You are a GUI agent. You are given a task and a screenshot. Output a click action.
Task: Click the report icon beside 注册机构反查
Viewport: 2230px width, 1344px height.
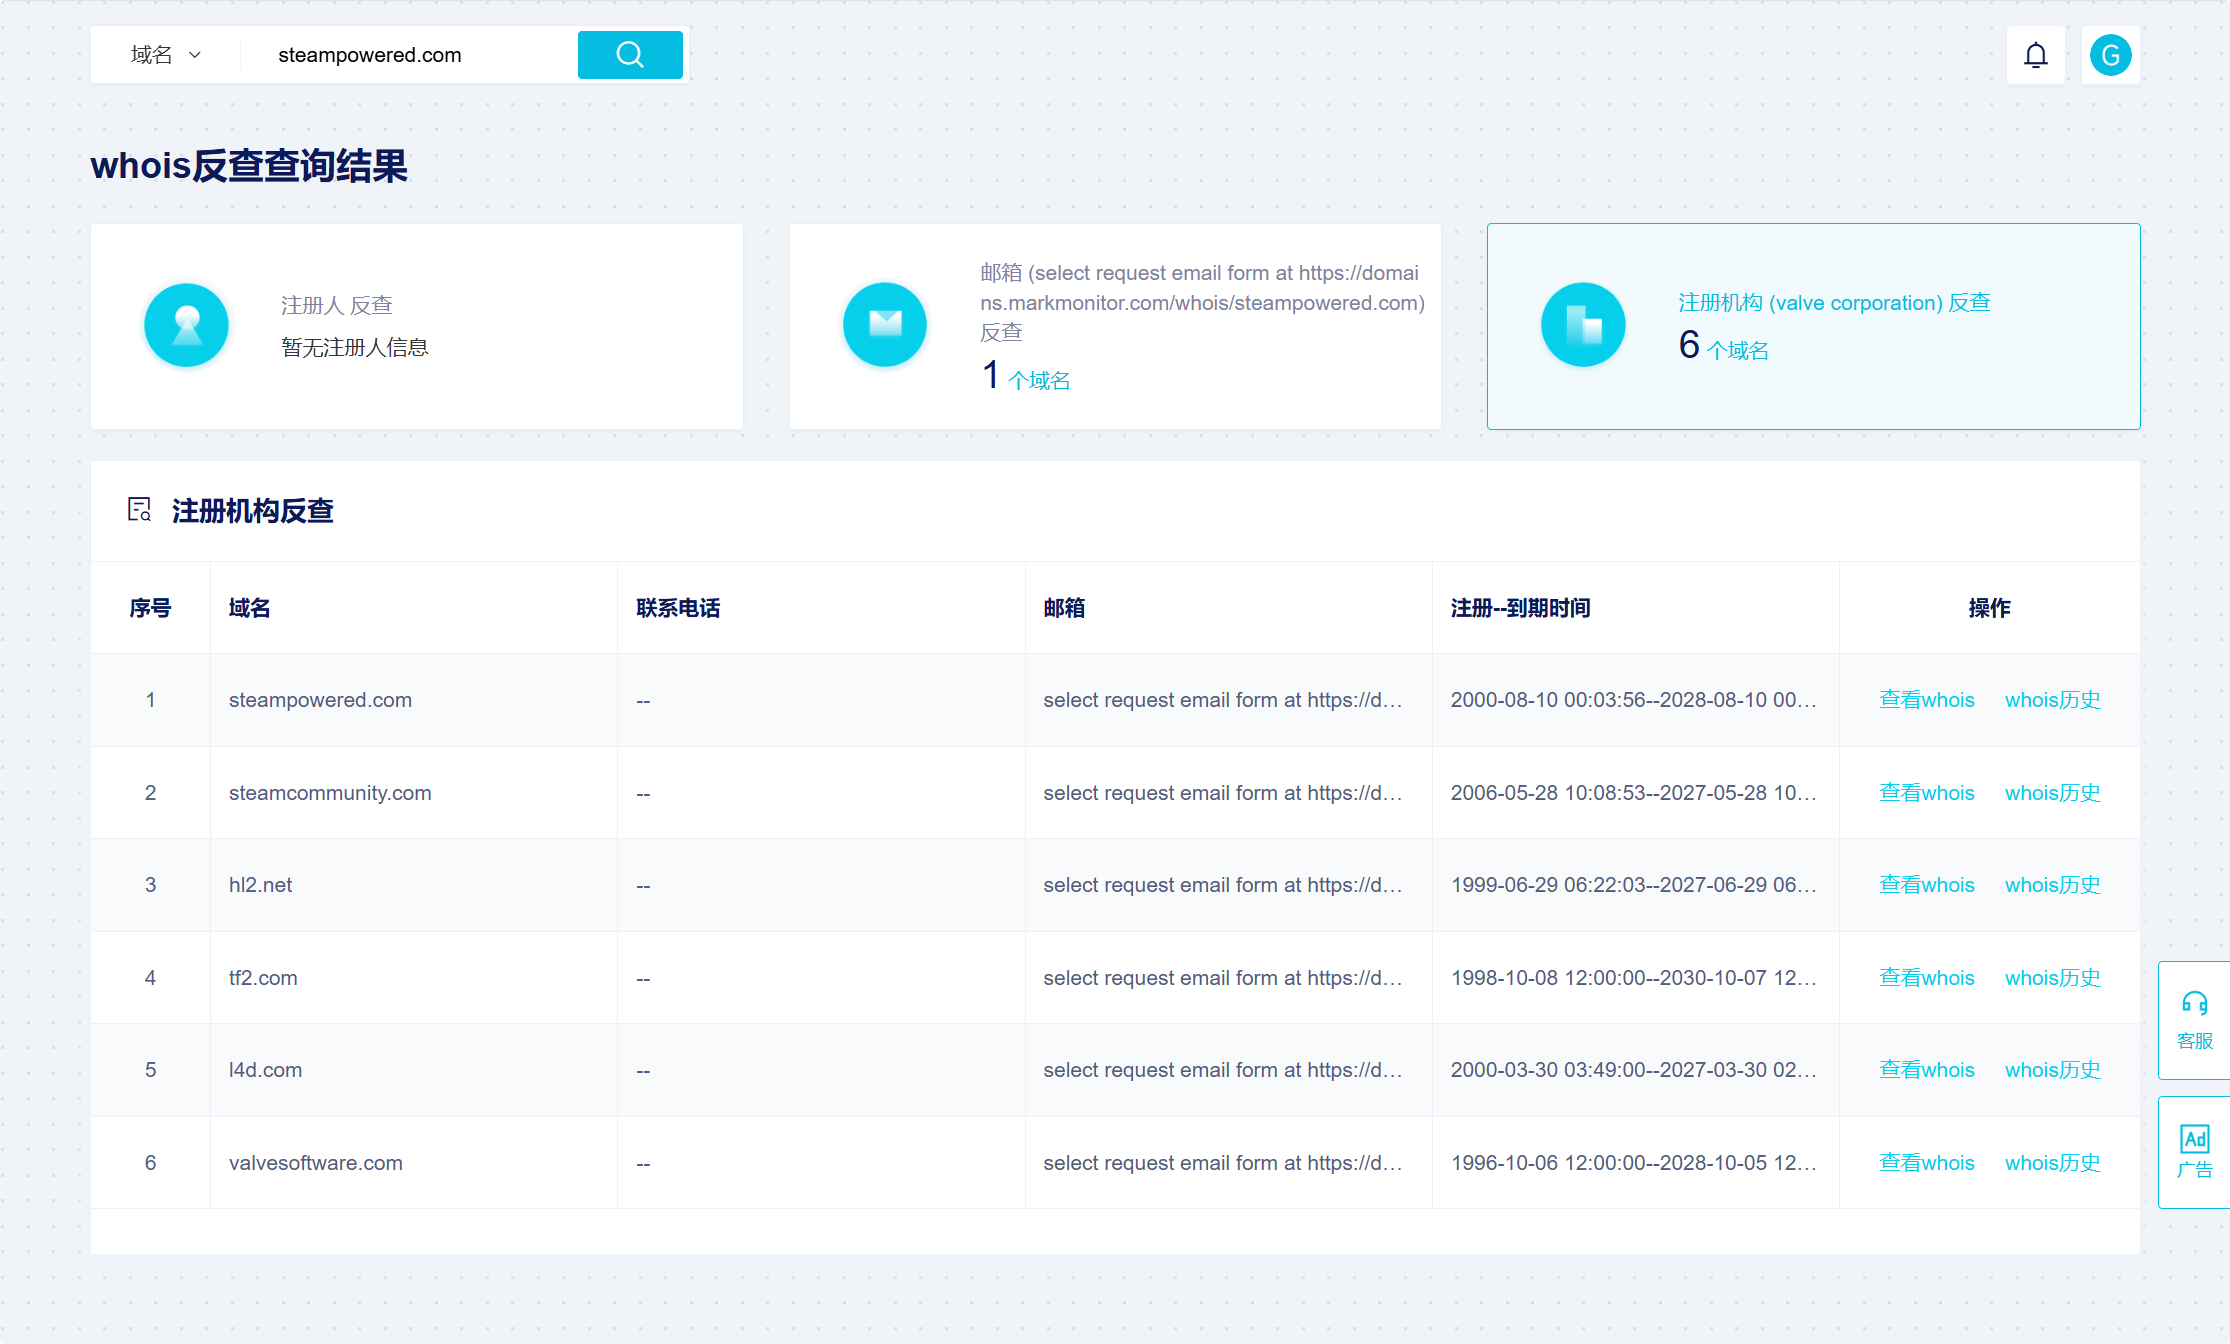point(139,510)
